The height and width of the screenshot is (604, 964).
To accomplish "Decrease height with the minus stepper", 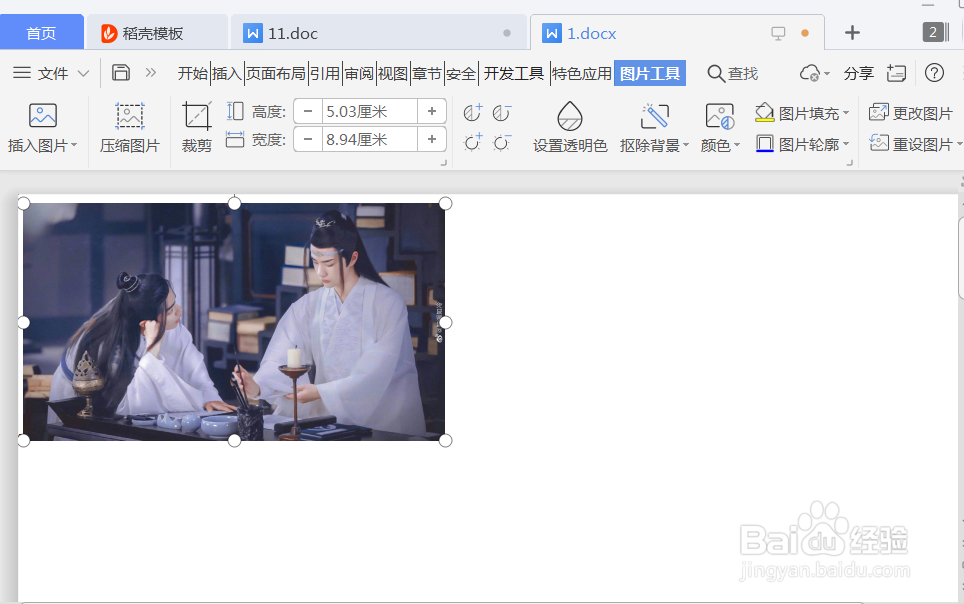I will (x=308, y=111).
